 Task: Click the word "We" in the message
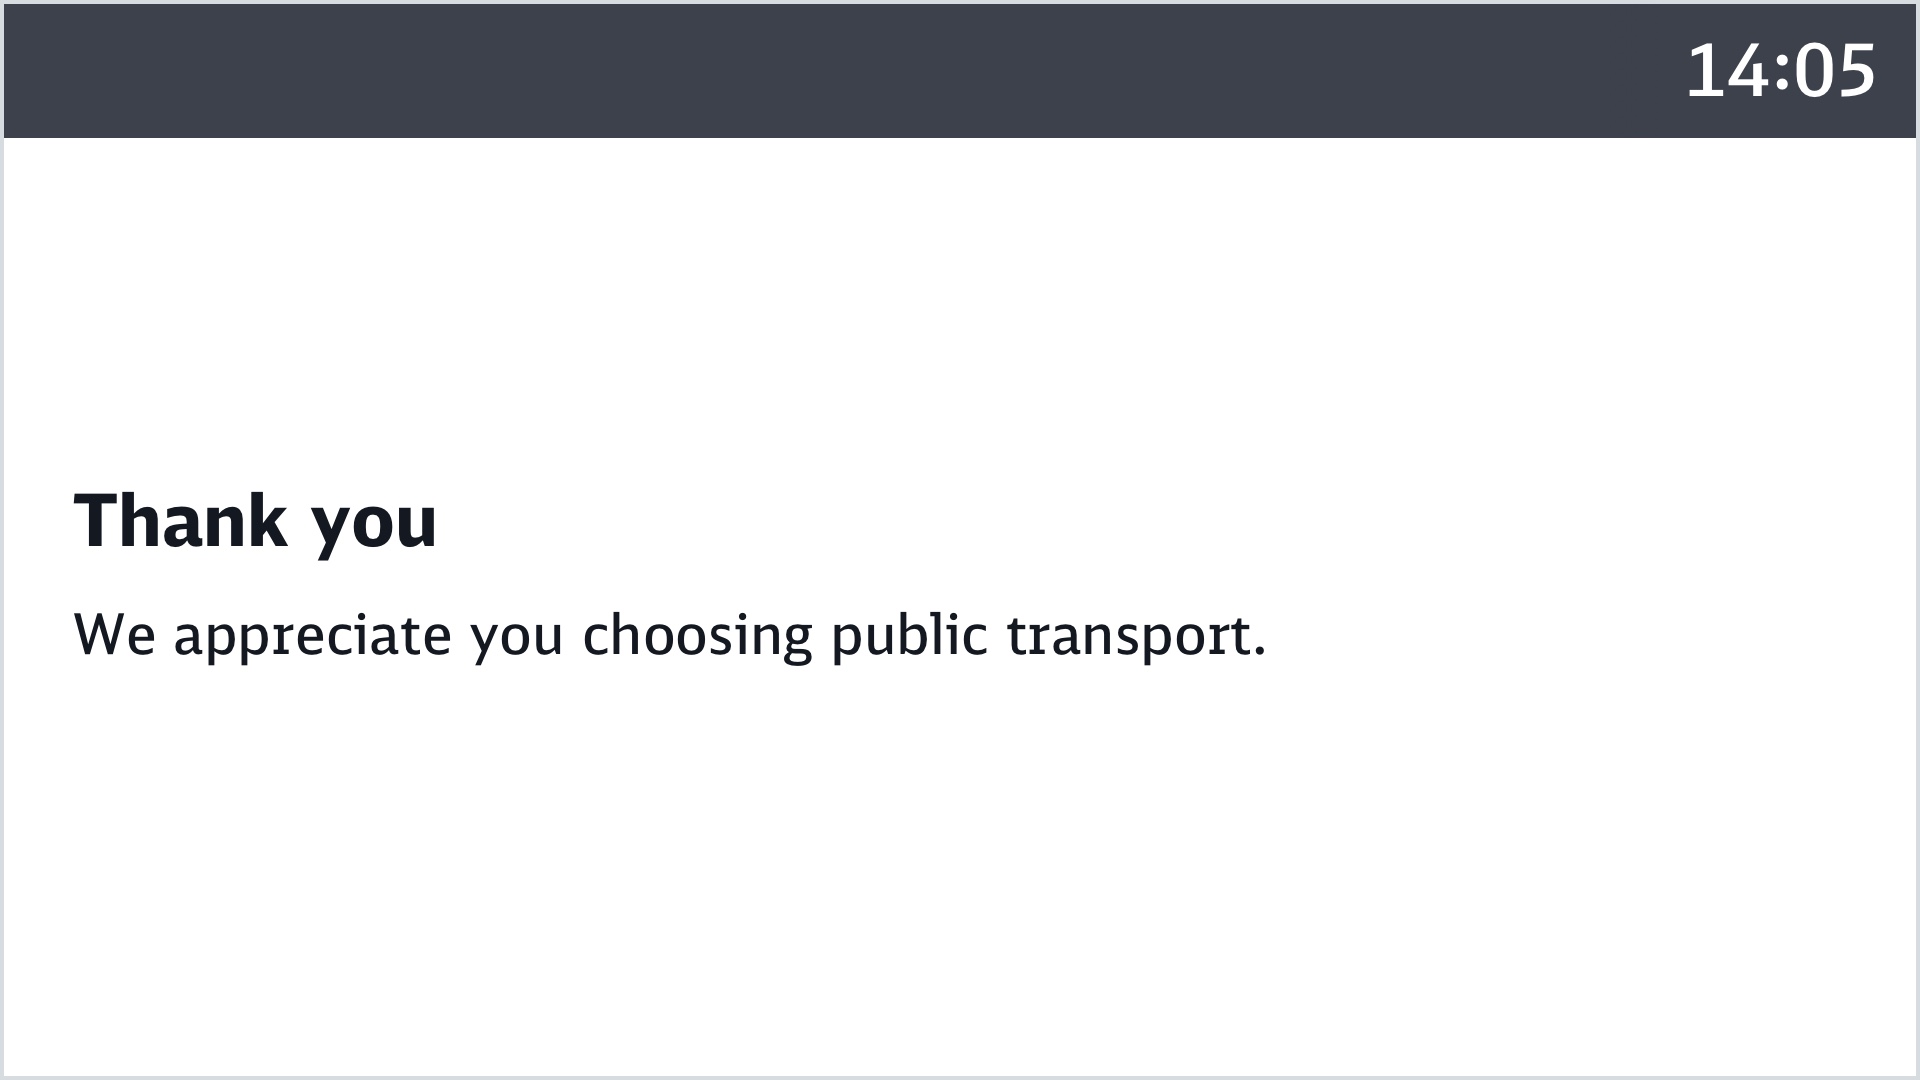tap(115, 635)
